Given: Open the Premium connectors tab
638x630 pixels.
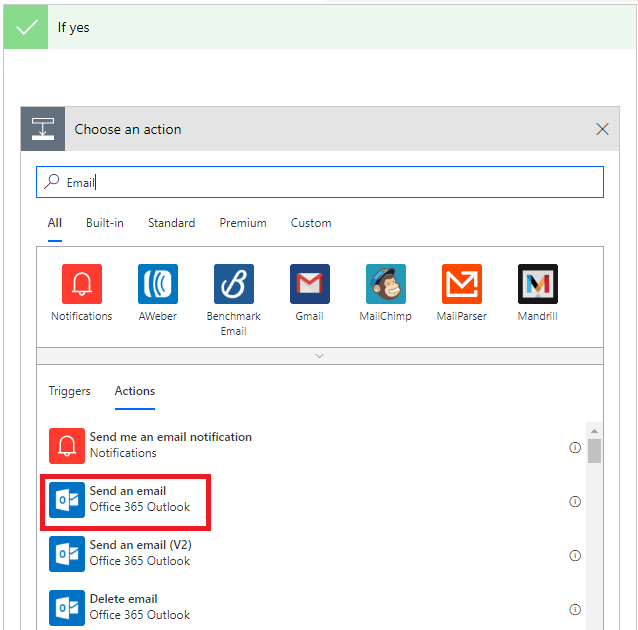Looking at the screenshot, I should coord(243,223).
